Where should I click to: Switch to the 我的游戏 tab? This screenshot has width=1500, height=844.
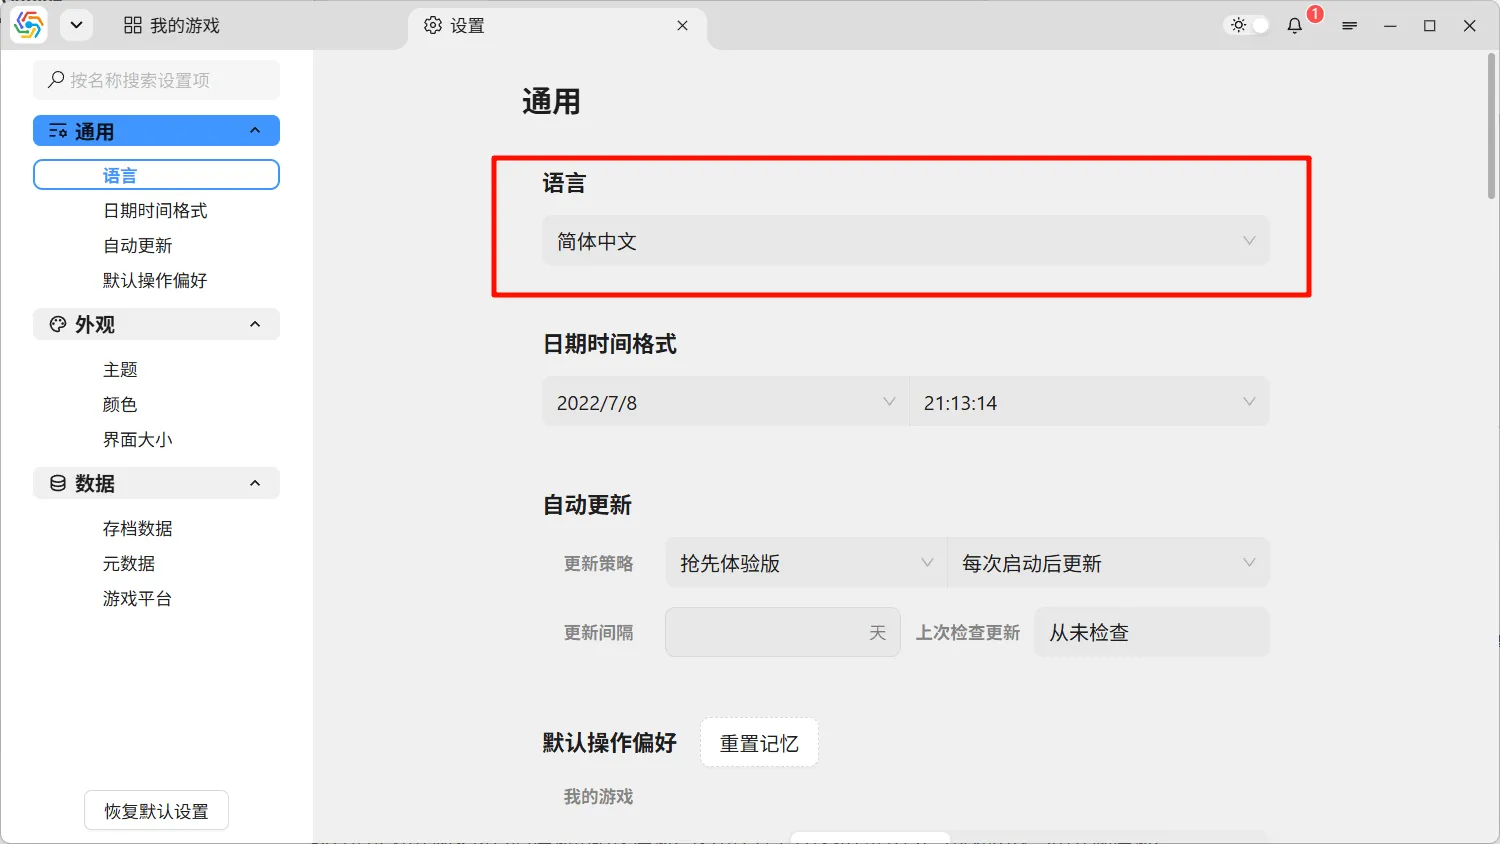coord(172,26)
